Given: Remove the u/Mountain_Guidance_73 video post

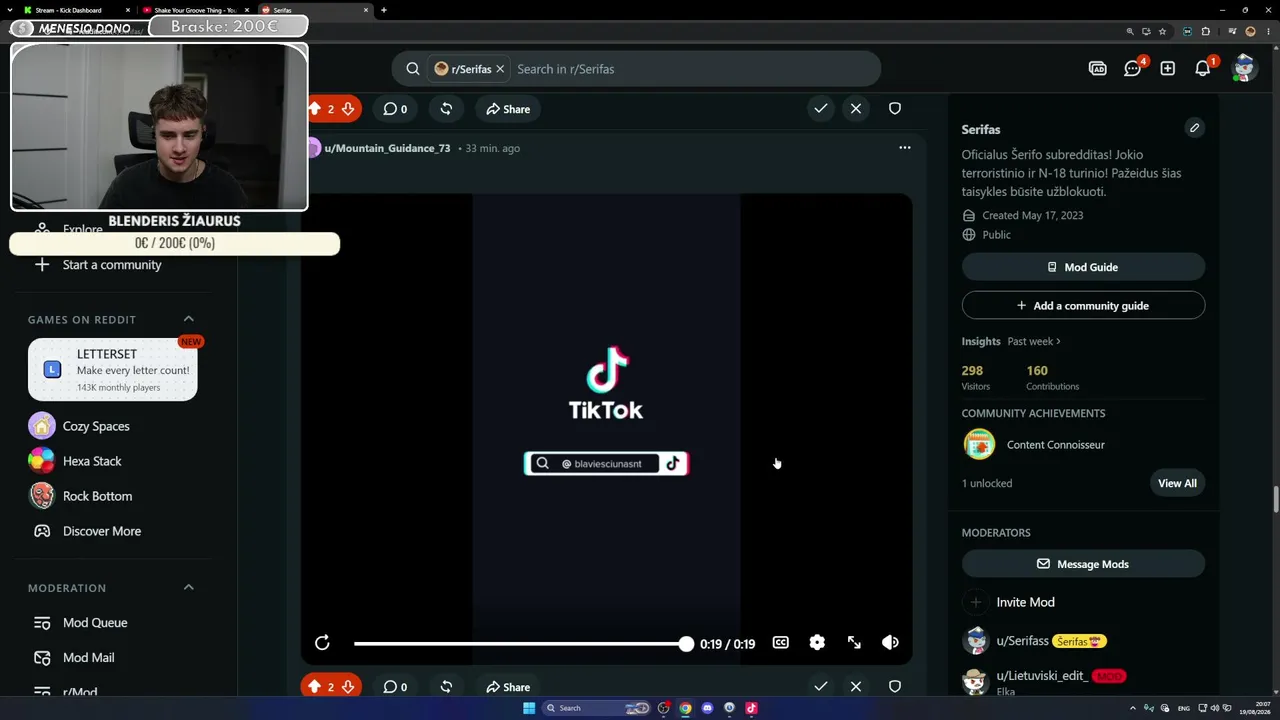Looking at the screenshot, I should (x=856, y=687).
